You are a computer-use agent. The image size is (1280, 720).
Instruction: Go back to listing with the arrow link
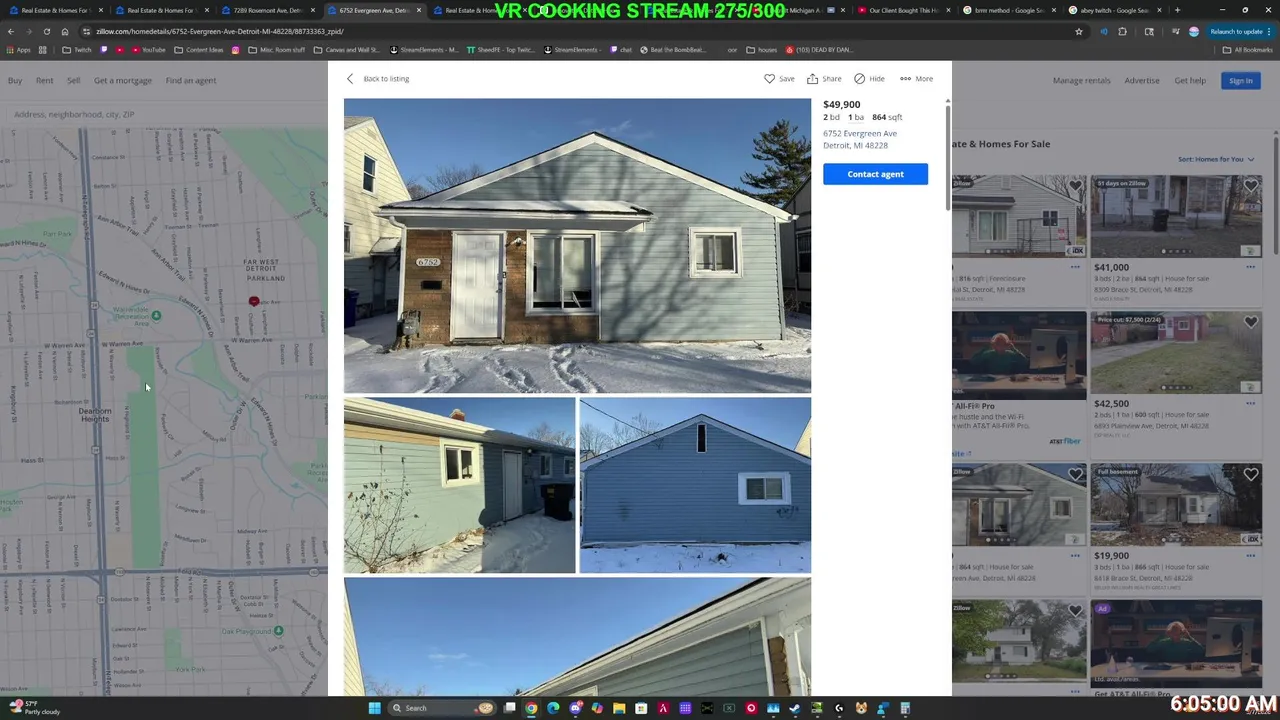pyautogui.click(x=378, y=78)
